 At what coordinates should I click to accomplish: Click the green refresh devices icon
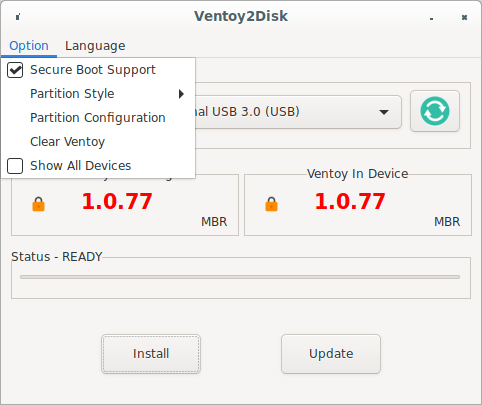tap(435, 111)
